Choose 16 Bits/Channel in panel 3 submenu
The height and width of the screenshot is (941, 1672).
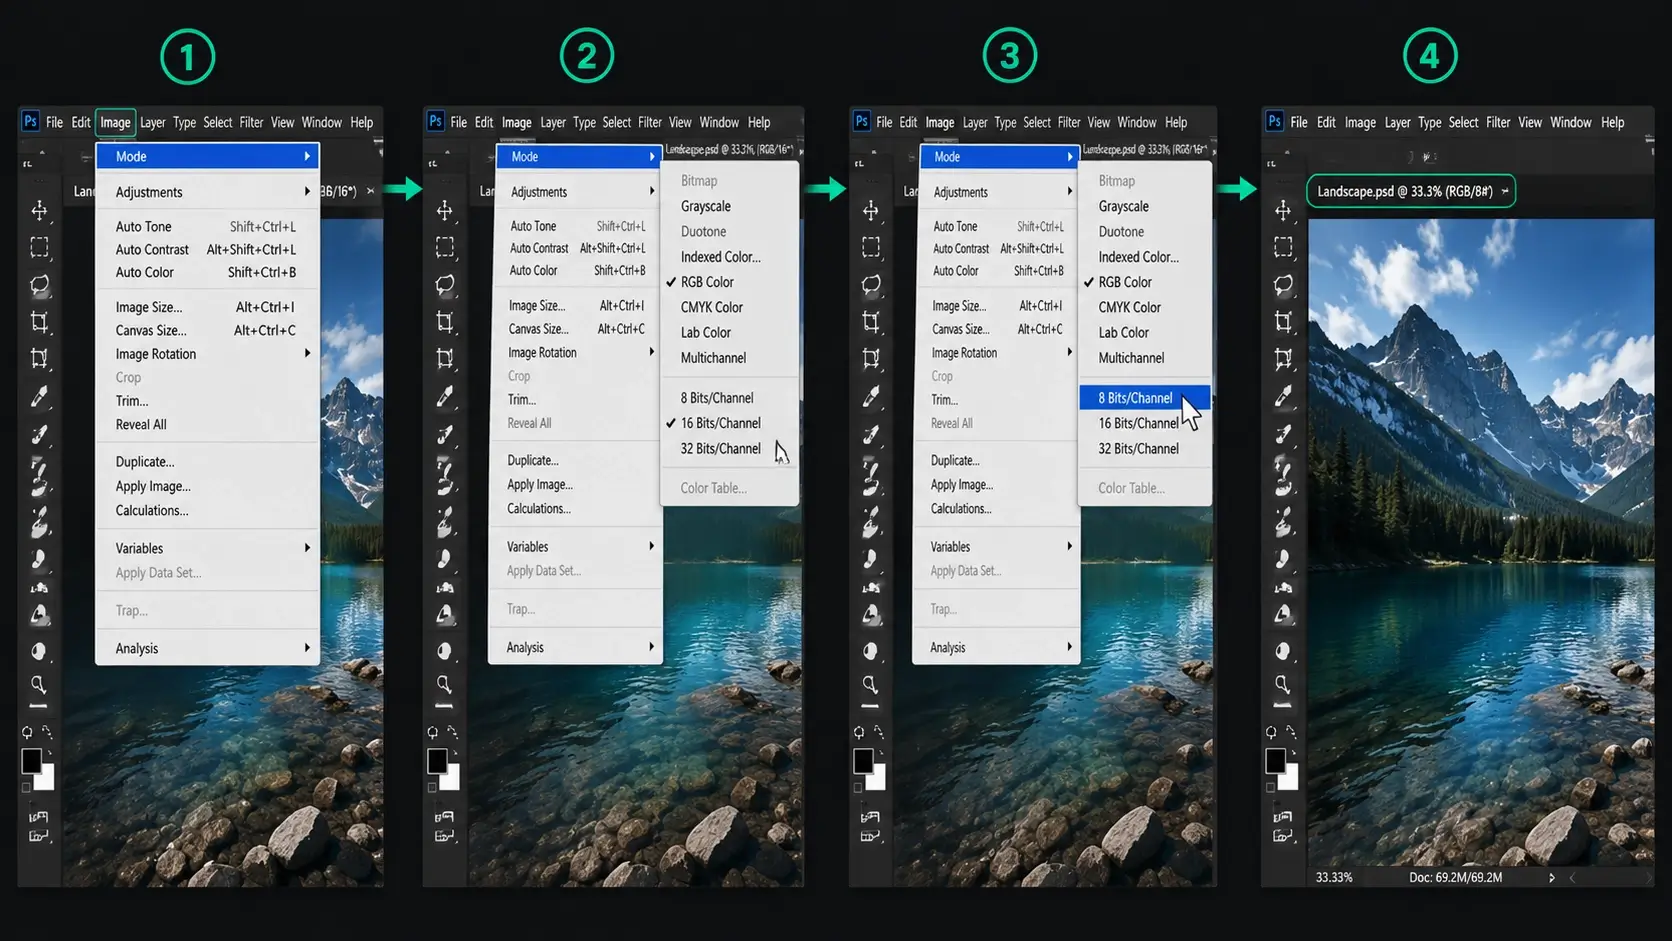tap(1145, 423)
